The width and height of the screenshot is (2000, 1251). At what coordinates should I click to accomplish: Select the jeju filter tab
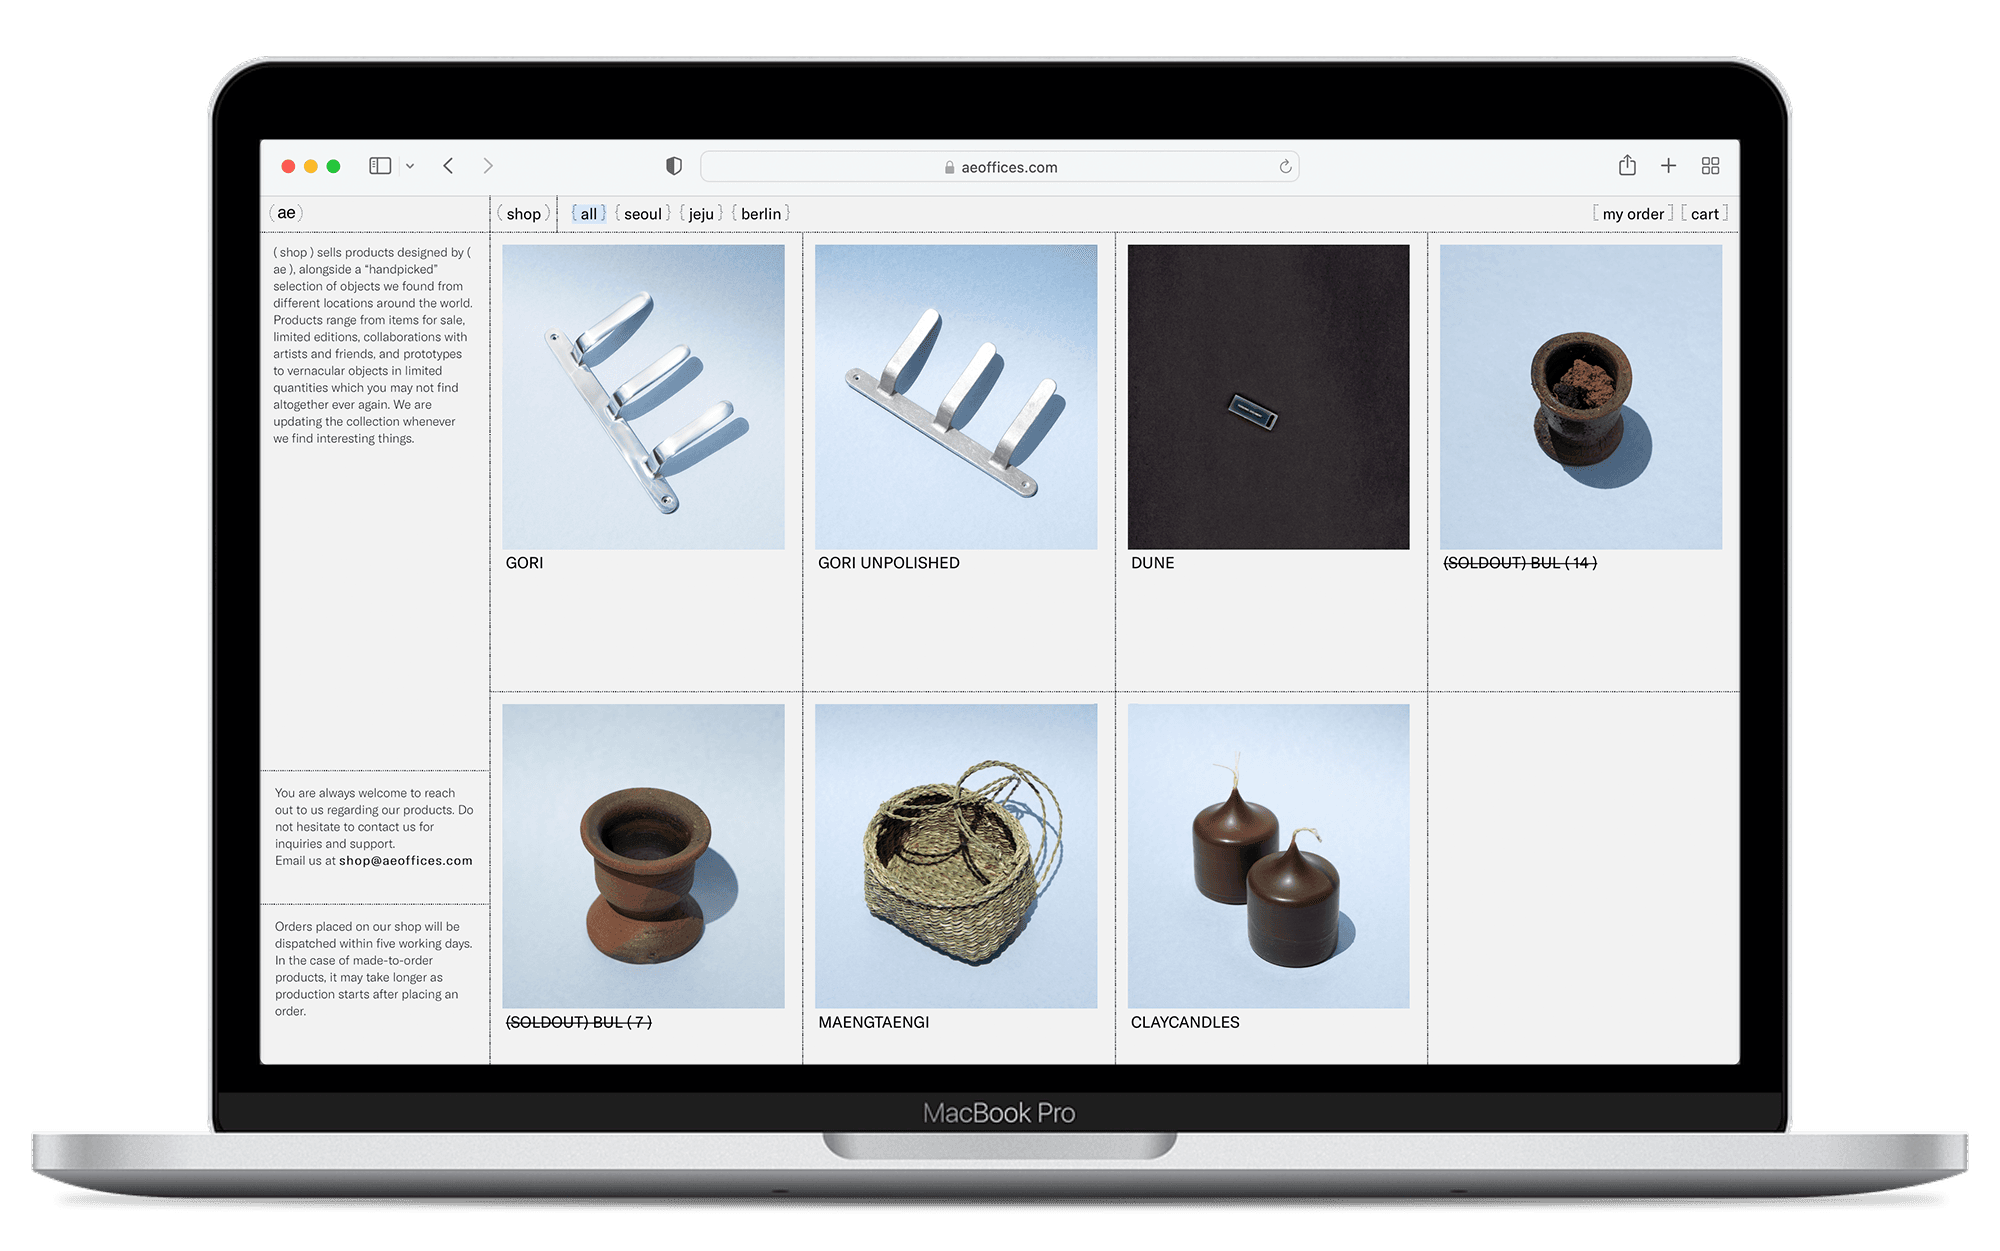(x=701, y=214)
